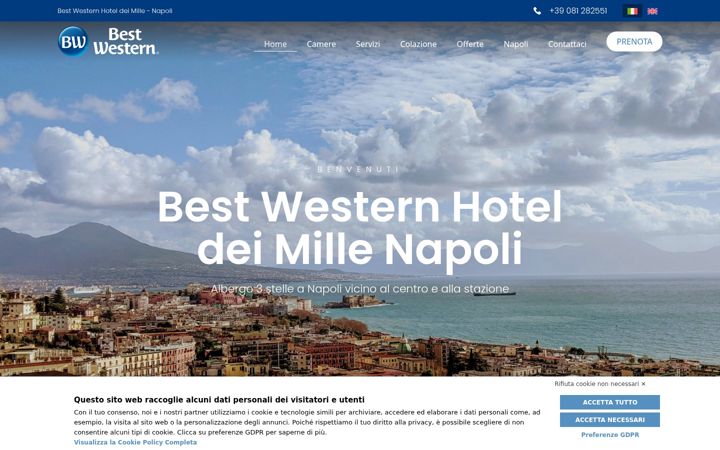Accept all cookies with ACCETTA TUTTO
Image resolution: width=720 pixels, height=450 pixels.
[x=610, y=402]
